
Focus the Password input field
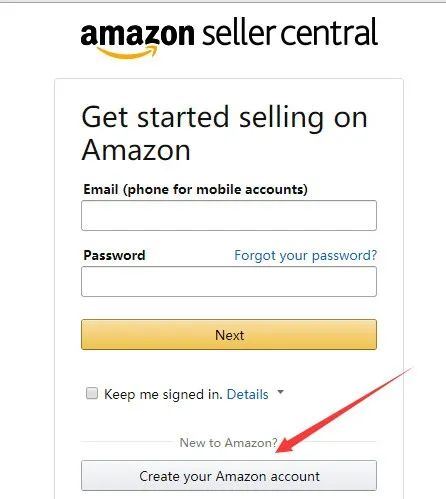[229, 281]
